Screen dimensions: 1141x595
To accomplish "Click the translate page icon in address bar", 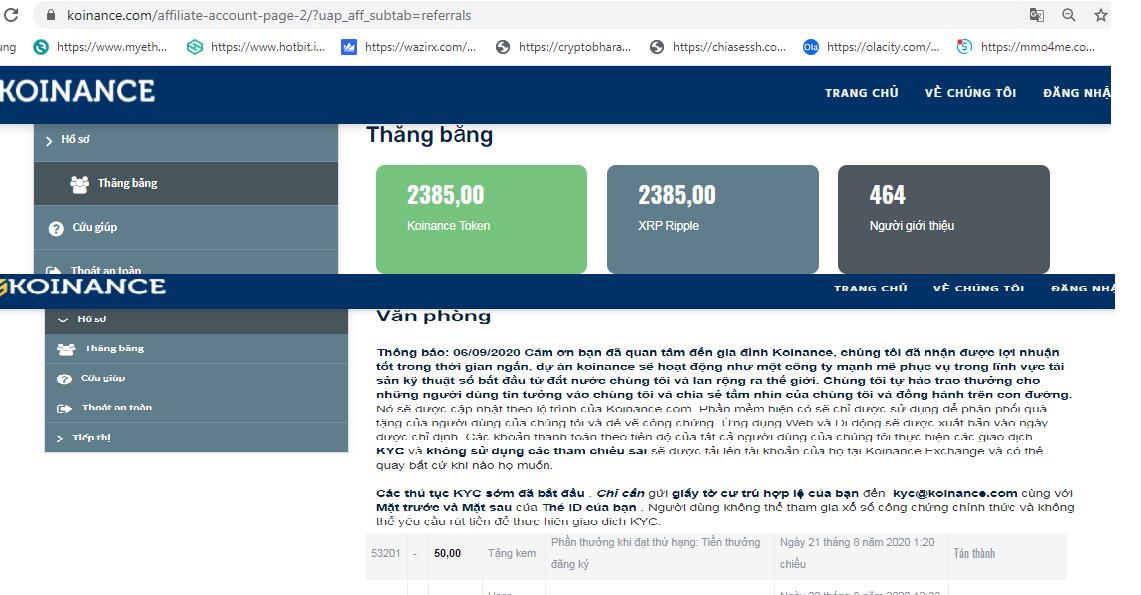I will coord(1037,15).
